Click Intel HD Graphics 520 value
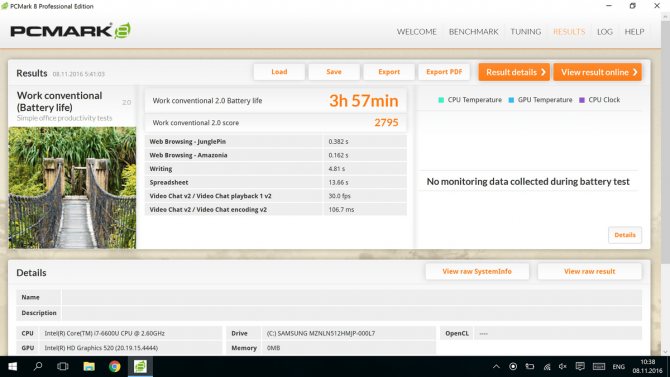 101,348
